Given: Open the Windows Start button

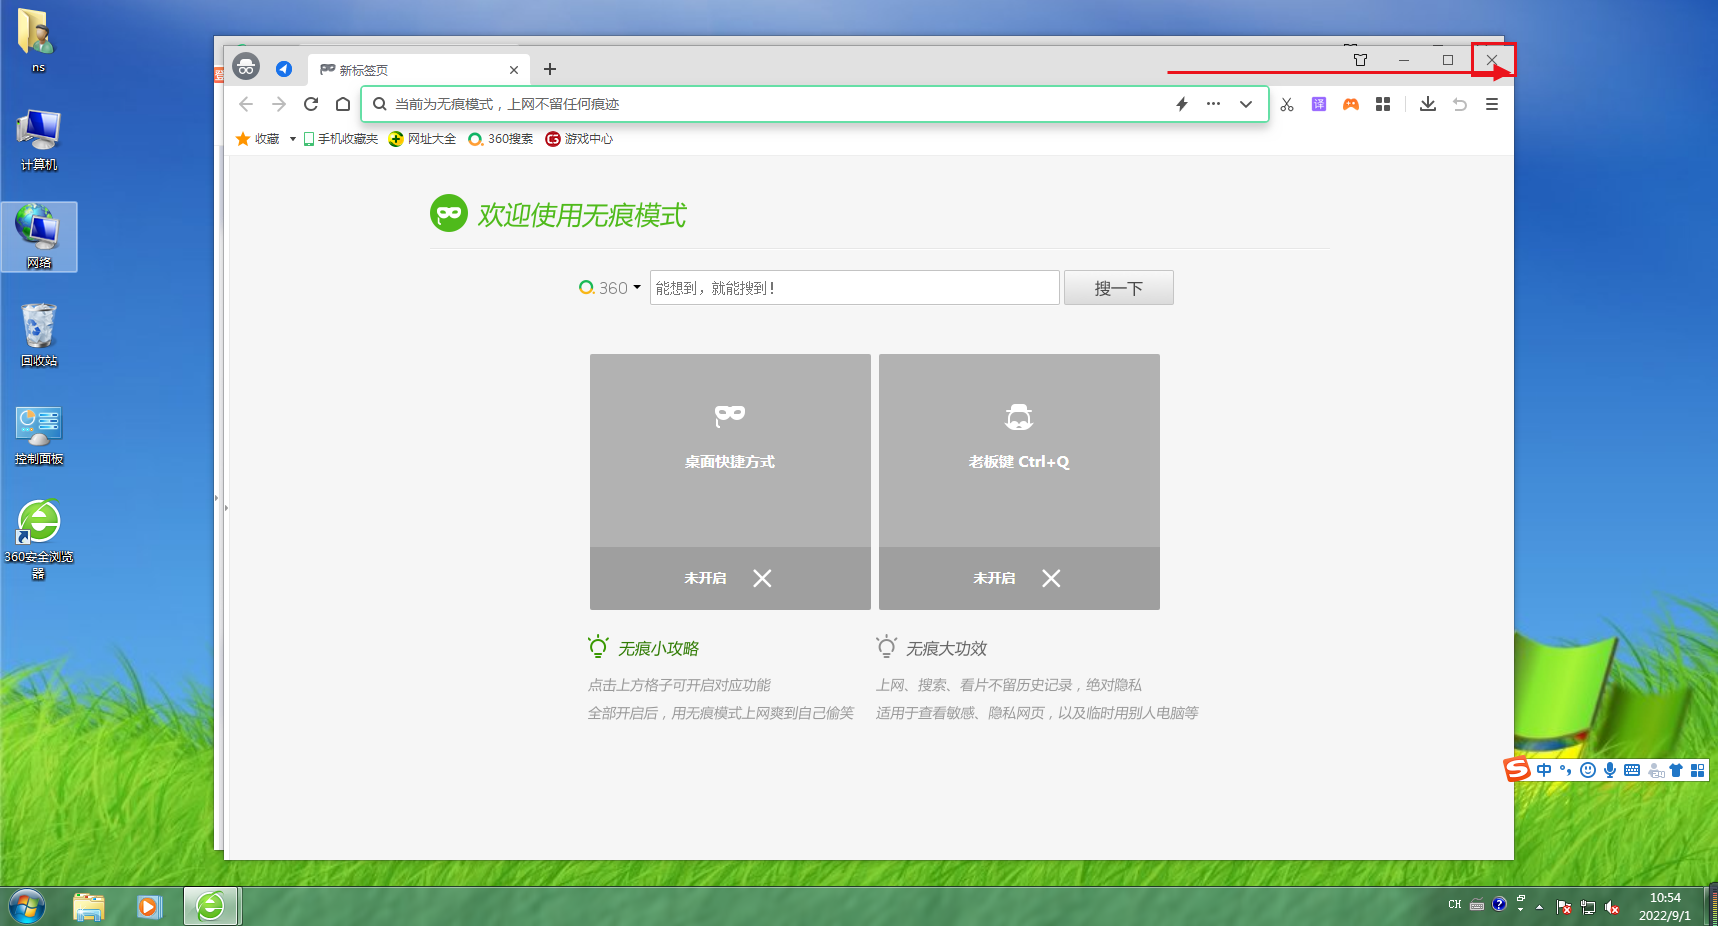Looking at the screenshot, I should 27,907.
